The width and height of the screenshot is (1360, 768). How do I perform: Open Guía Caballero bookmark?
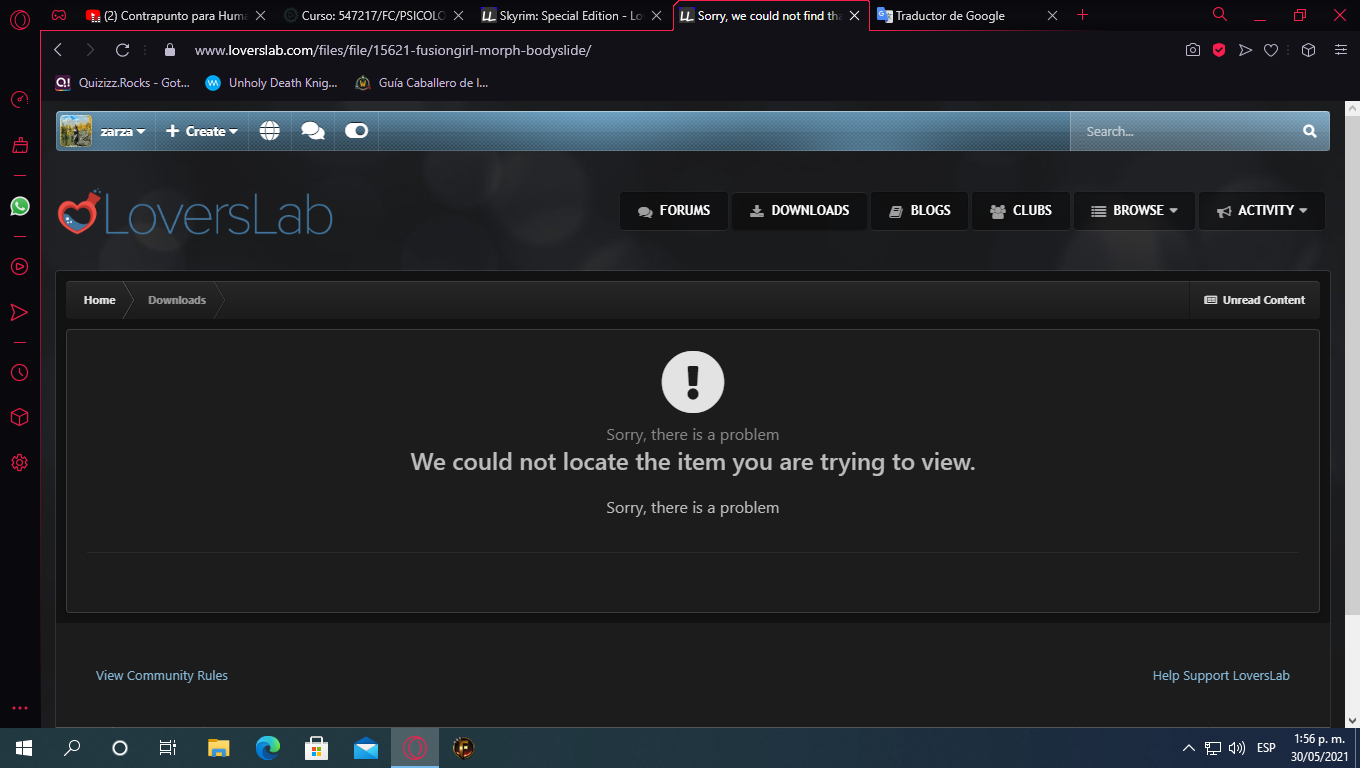pos(422,83)
